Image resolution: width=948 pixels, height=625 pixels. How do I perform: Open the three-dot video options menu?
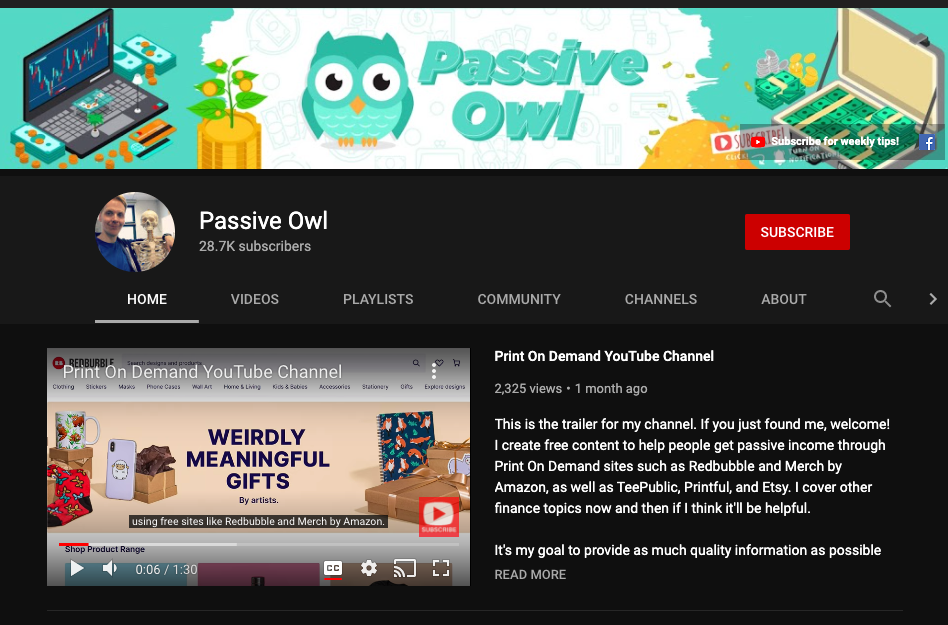pos(433,371)
